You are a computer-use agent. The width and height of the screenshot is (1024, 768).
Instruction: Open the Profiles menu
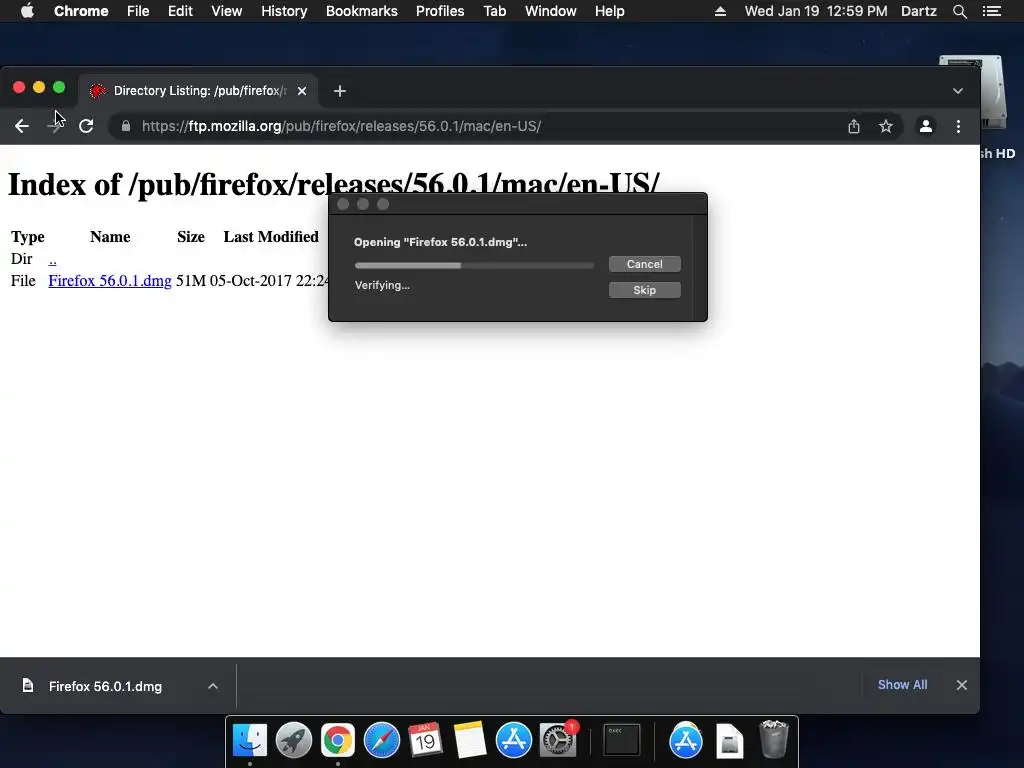click(440, 11)
